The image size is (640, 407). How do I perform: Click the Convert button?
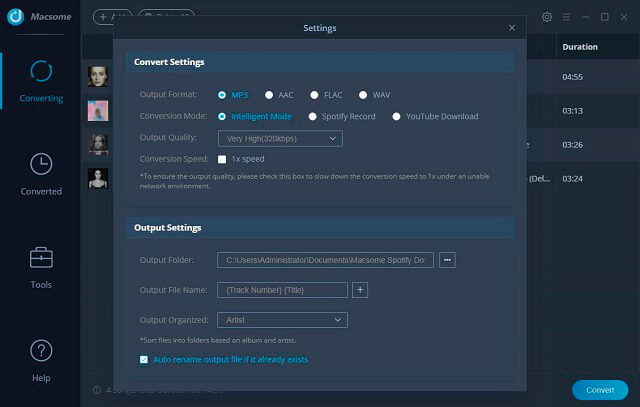600,390
